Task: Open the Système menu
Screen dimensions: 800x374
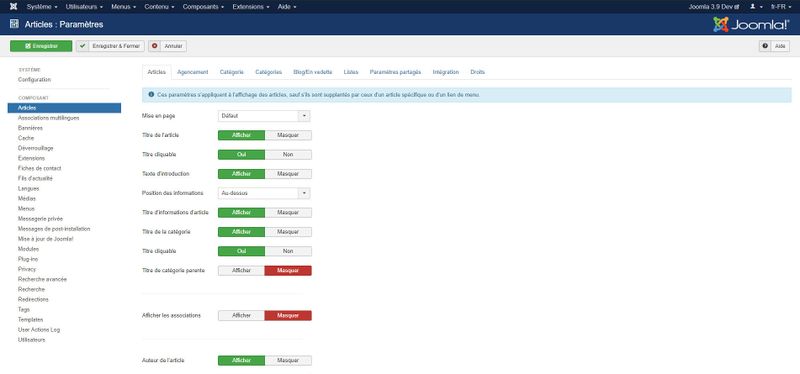Action: [x=42, y=7]
